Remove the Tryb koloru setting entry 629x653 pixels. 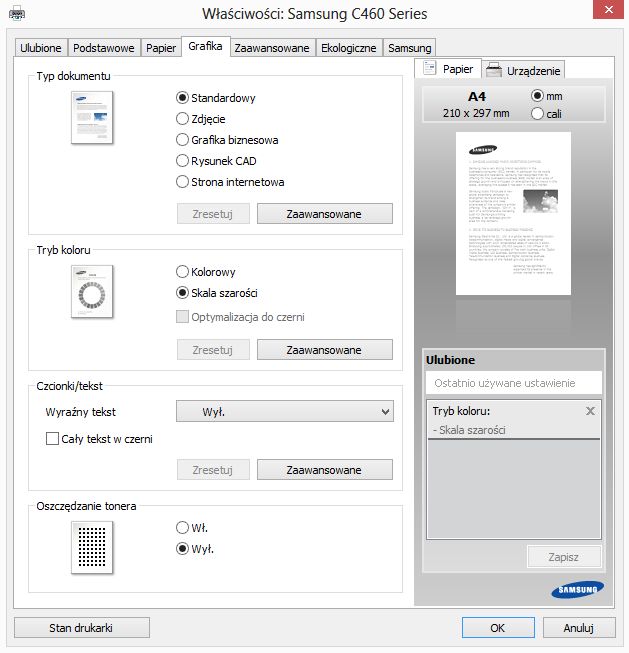[590, 411]
